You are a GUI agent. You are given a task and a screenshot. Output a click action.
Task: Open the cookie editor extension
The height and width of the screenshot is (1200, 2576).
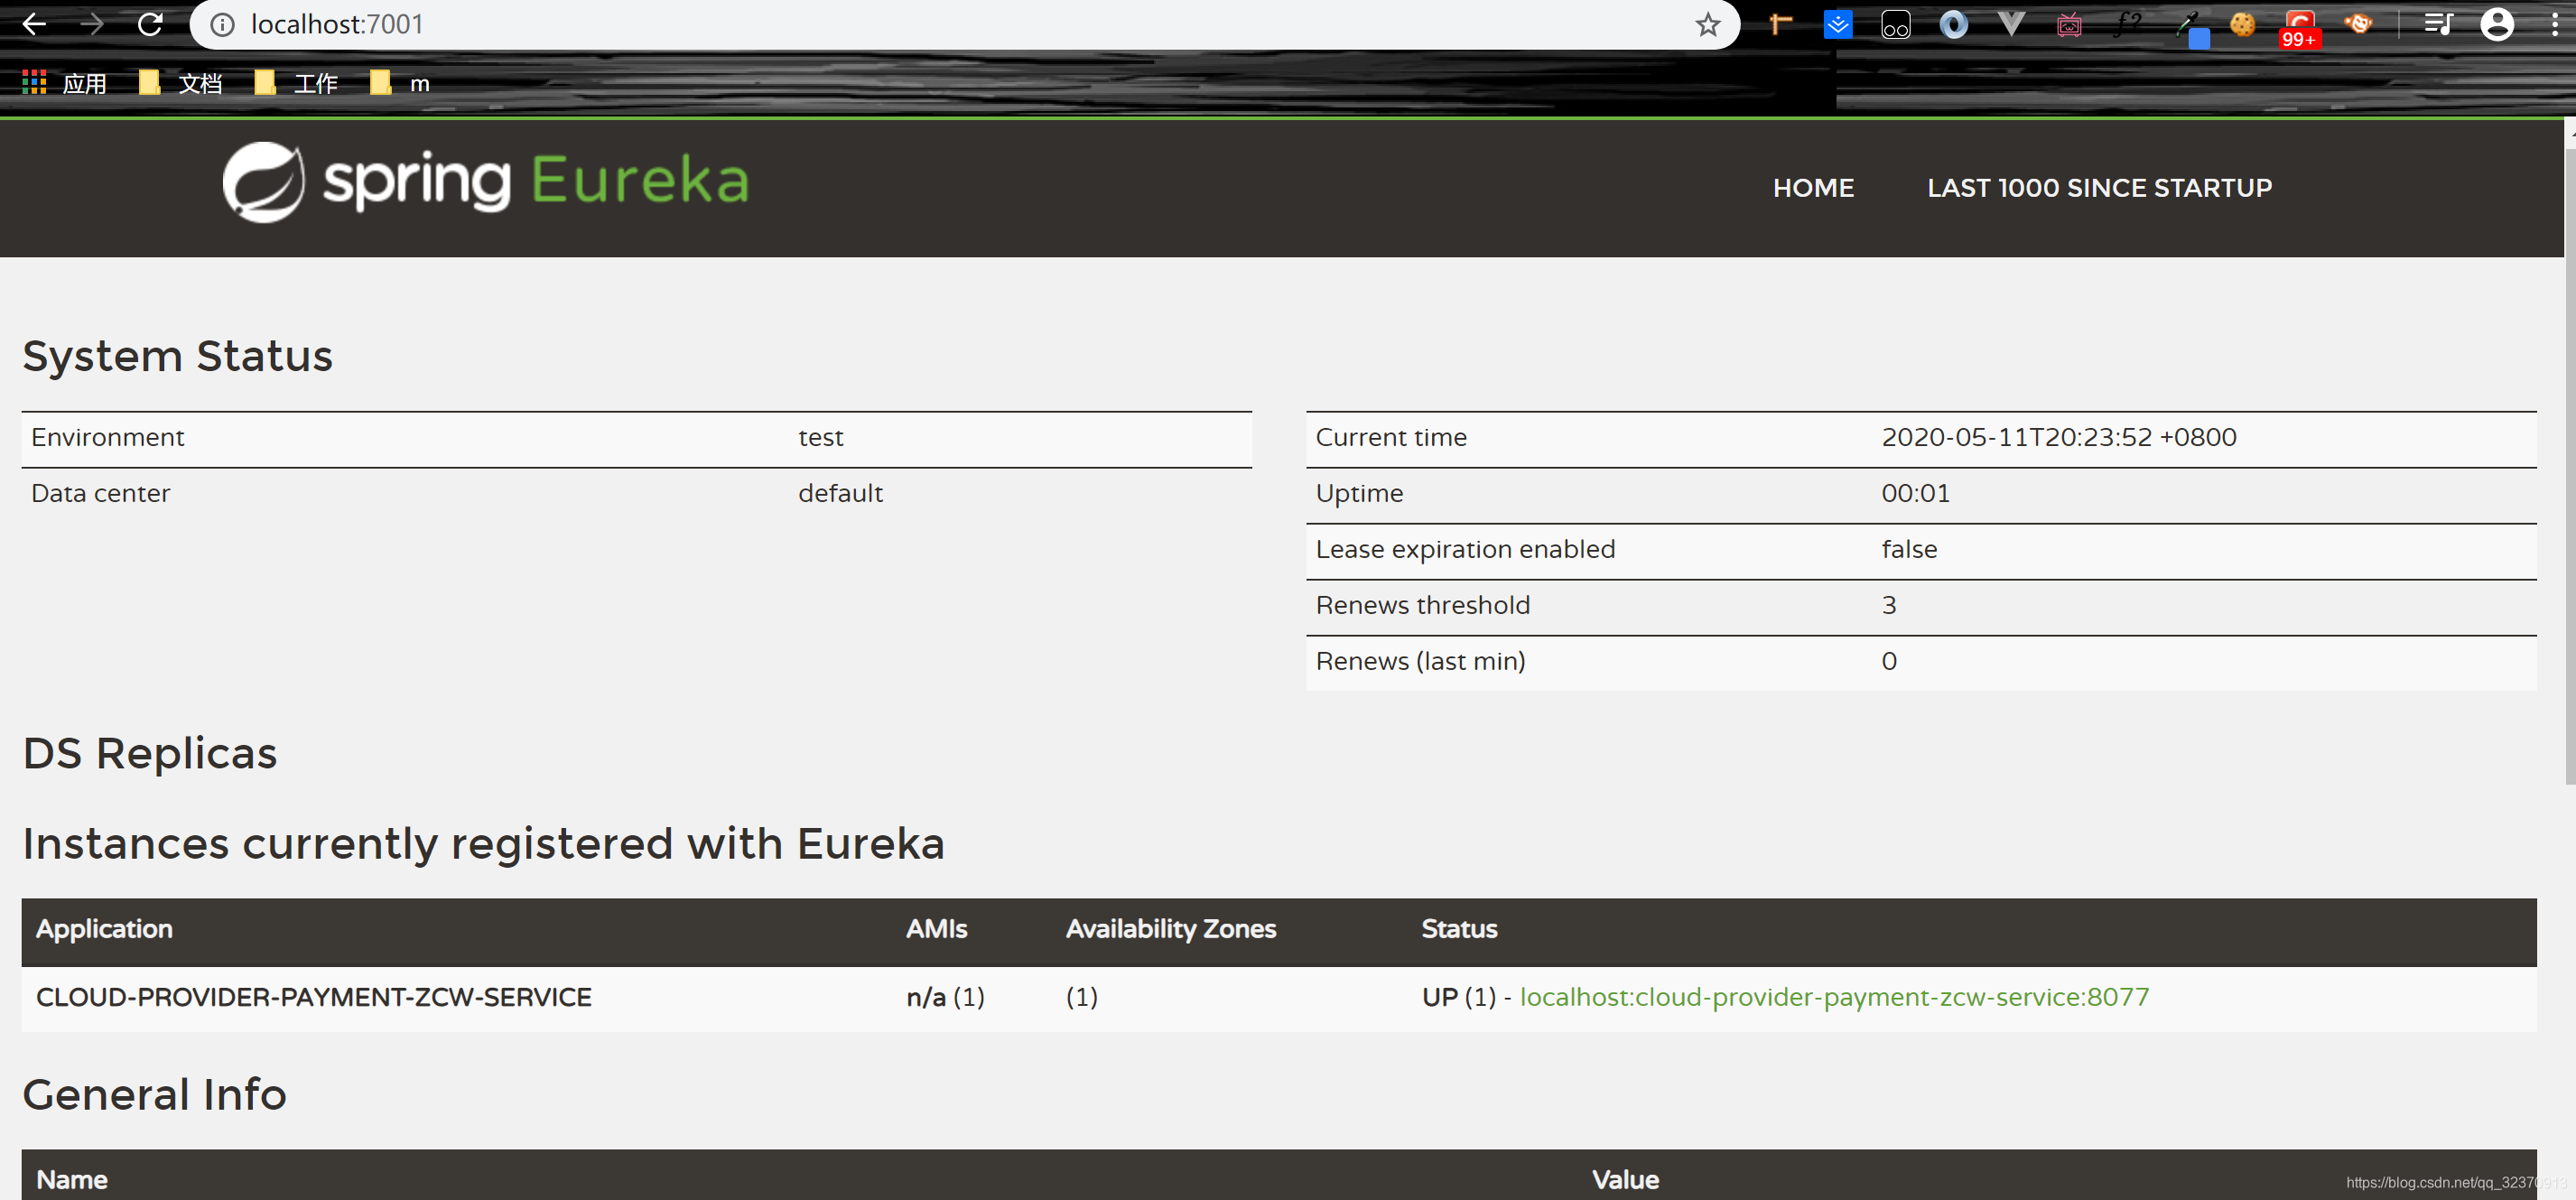point(2243,24)
